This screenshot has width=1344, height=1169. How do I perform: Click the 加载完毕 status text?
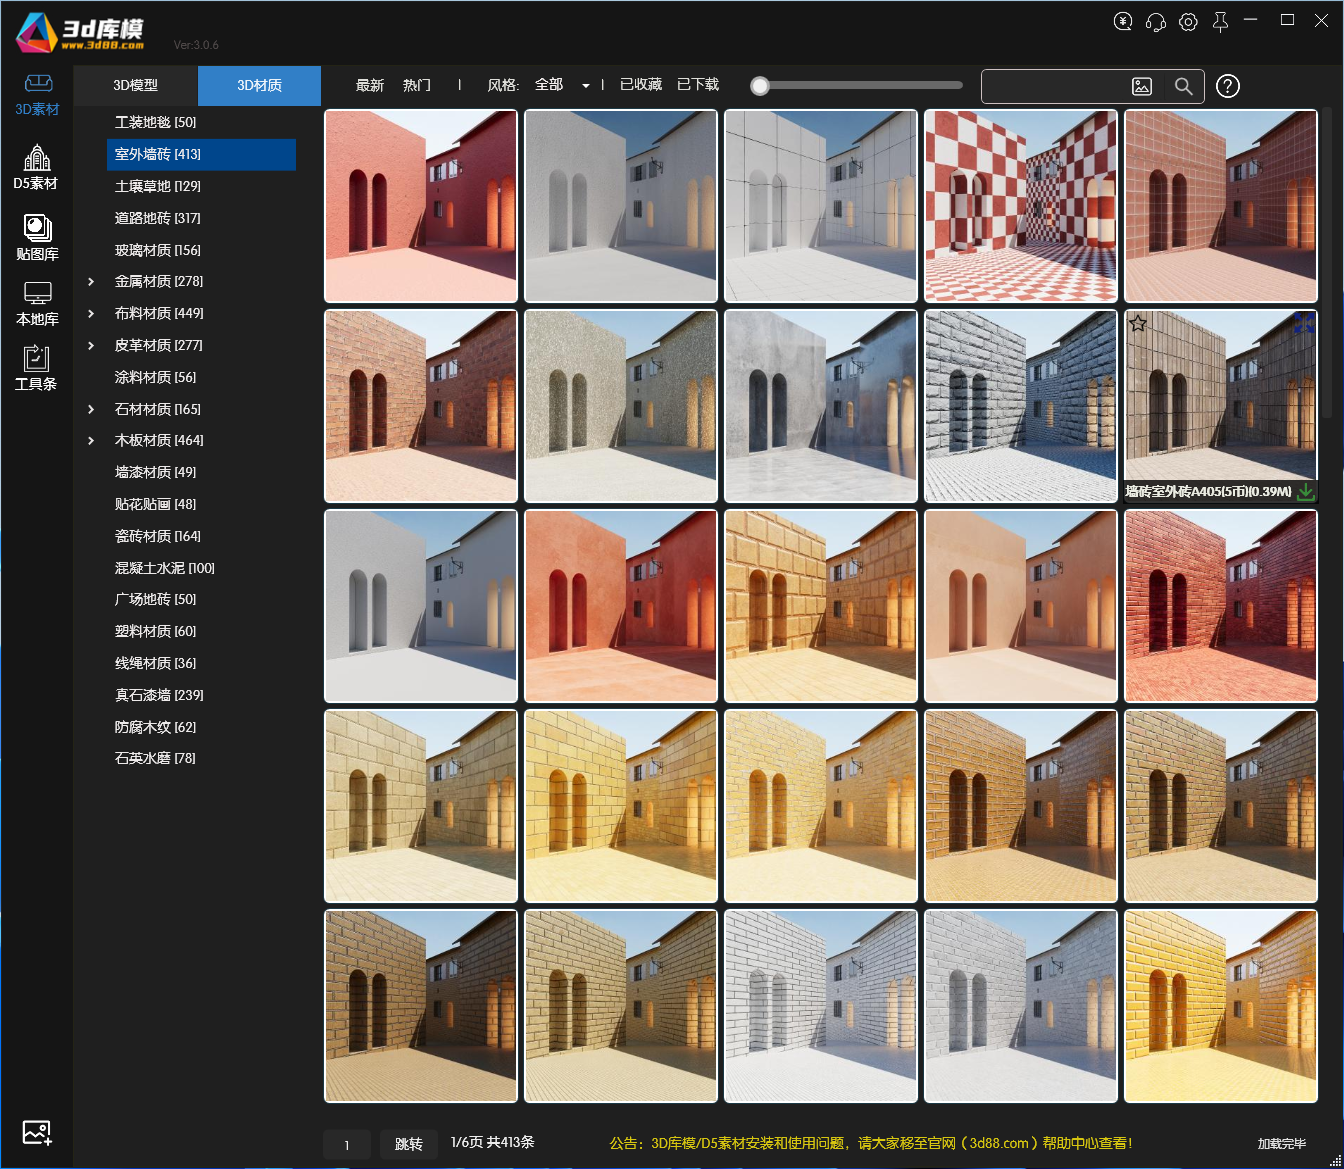1282,1144
